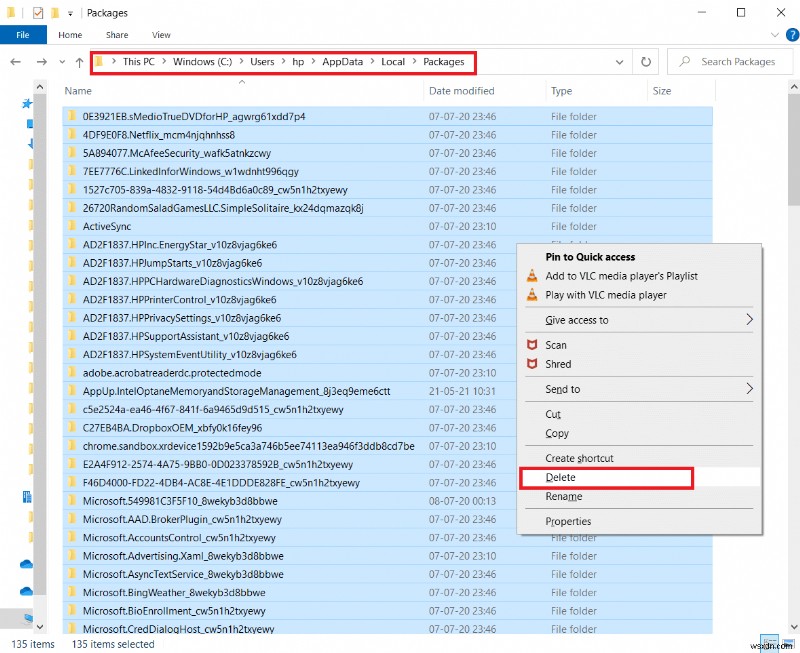Open the Give access to submenu
Screen dimensions: 800x653
click(x=640, y=320)
